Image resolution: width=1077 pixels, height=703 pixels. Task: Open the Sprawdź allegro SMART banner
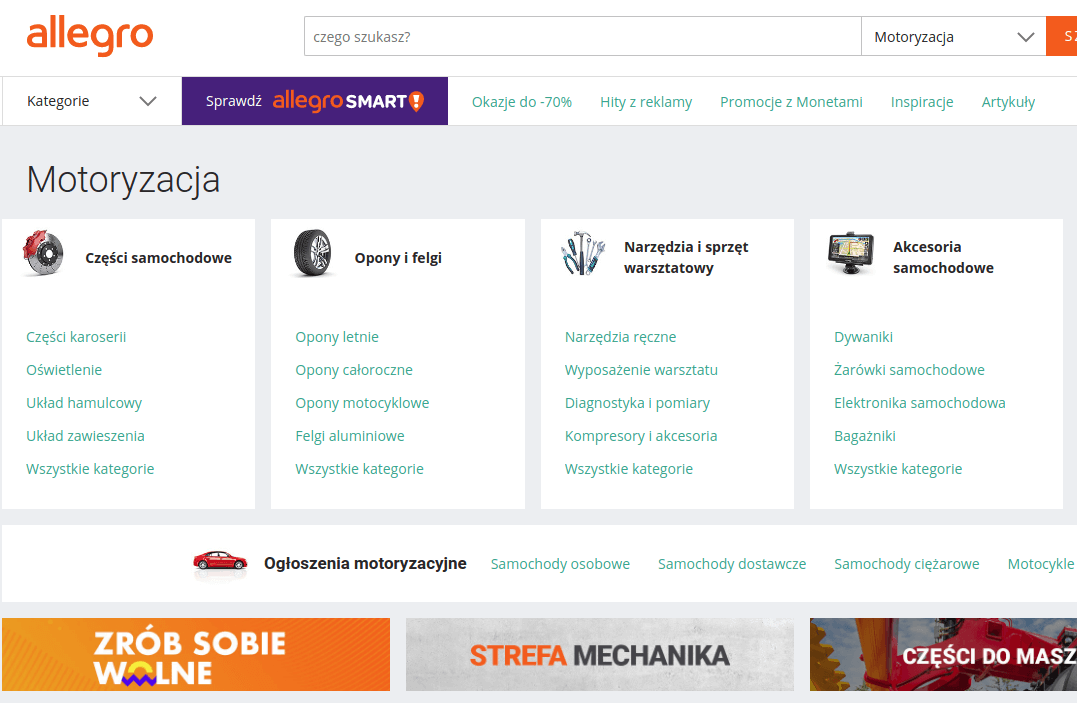pos(315,101)
